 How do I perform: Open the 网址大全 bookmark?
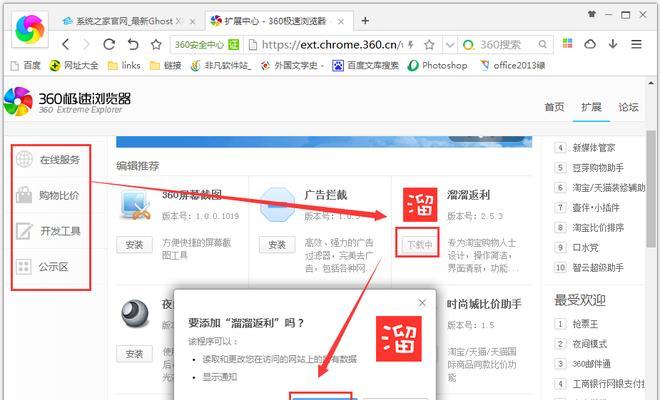click(74, 65)
